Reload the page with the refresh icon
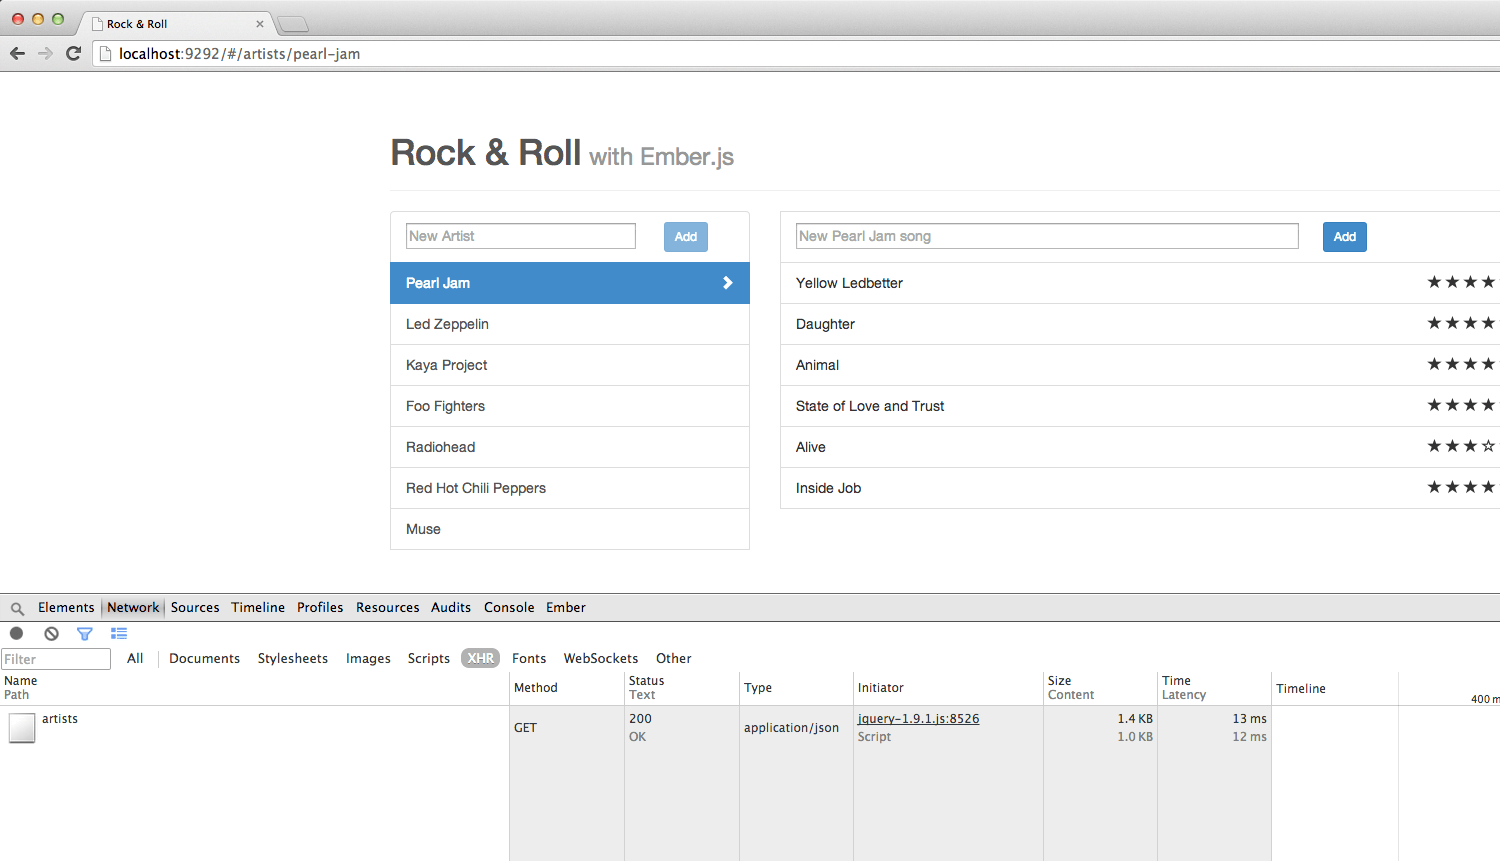 click(x=73, y=54)
